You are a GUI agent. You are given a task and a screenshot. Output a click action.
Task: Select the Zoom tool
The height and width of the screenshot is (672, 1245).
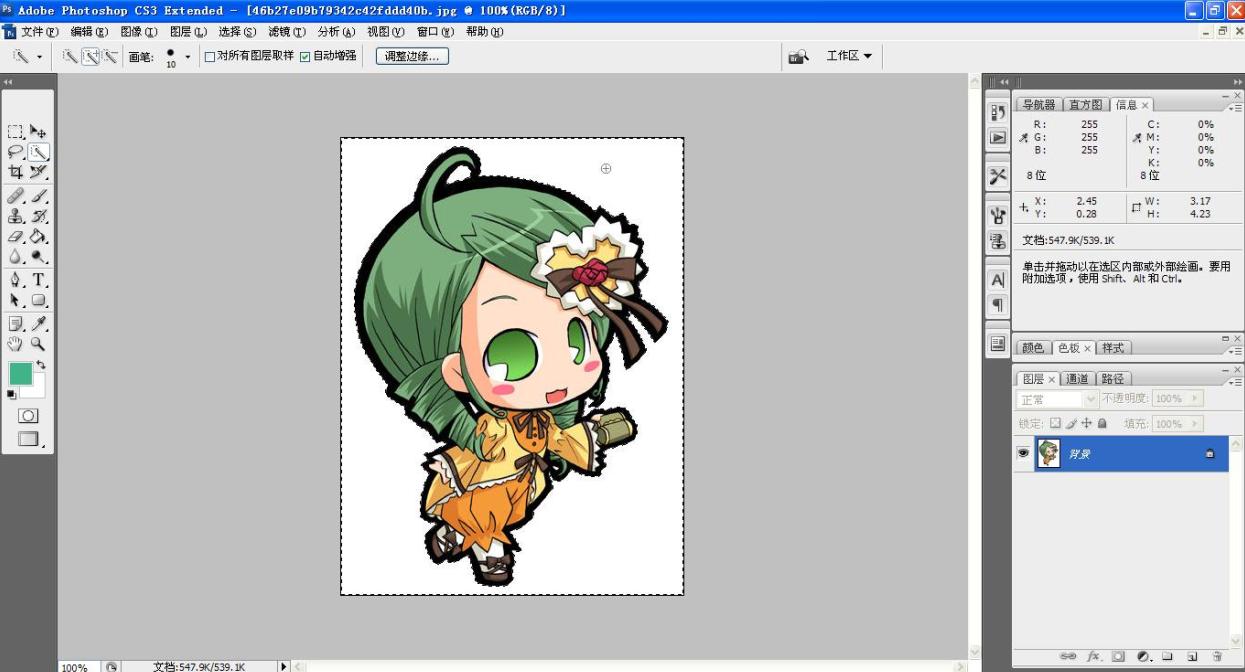(38, 344)
